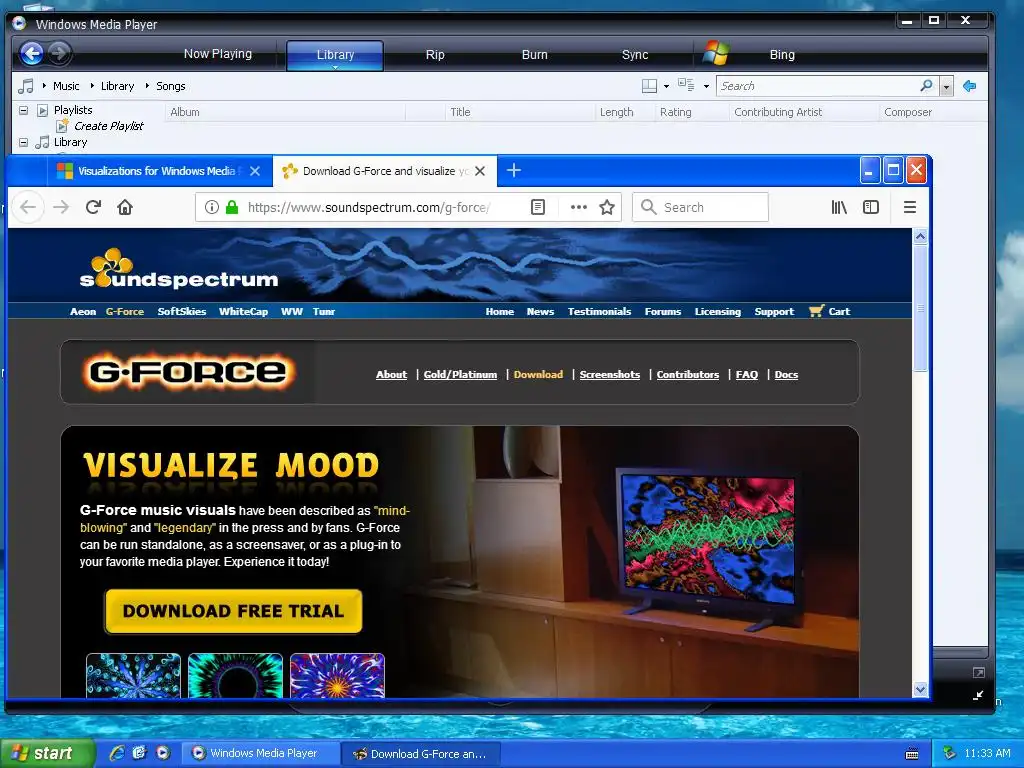The width and height of the screenshot is (1024, 768).
Task: Collapse the Playlists tree node
Action: click(24, 110)
